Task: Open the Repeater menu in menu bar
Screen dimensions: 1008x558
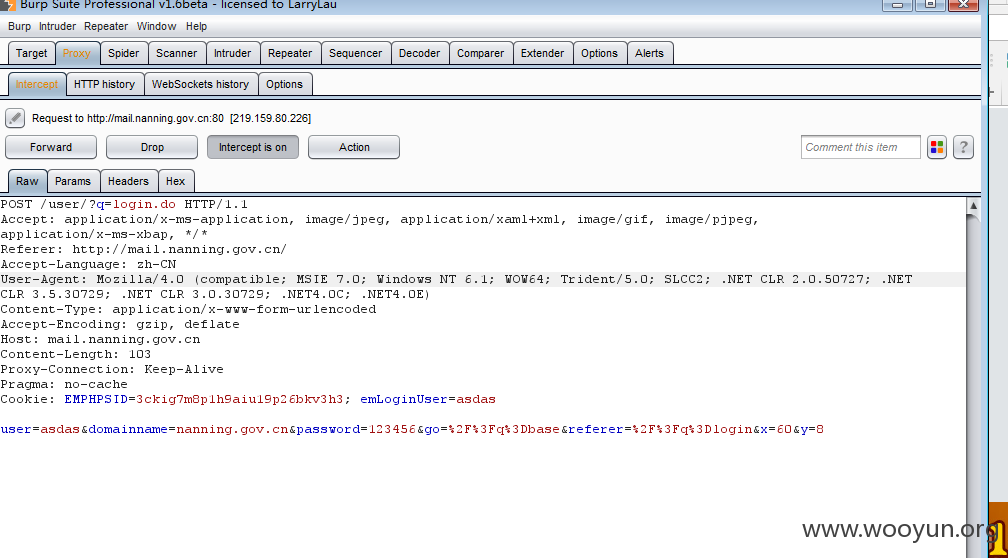Action: point(106,26)
